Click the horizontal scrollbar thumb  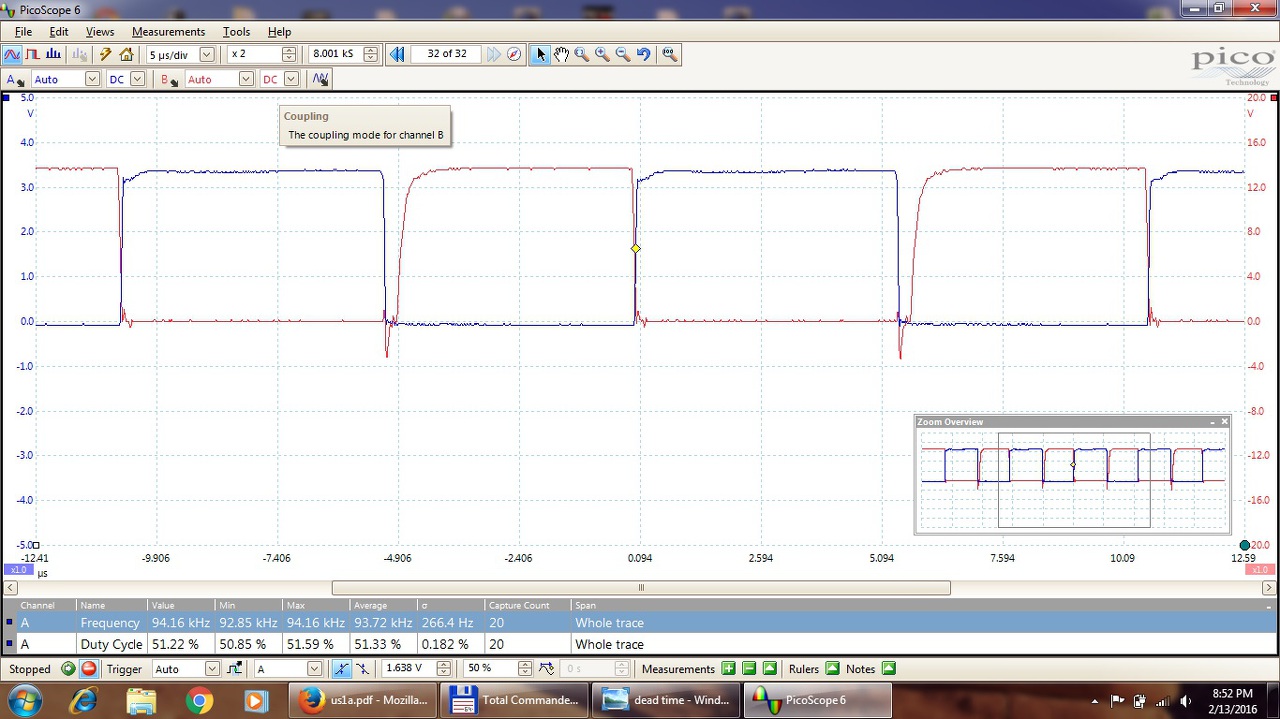tap(641, 588)
